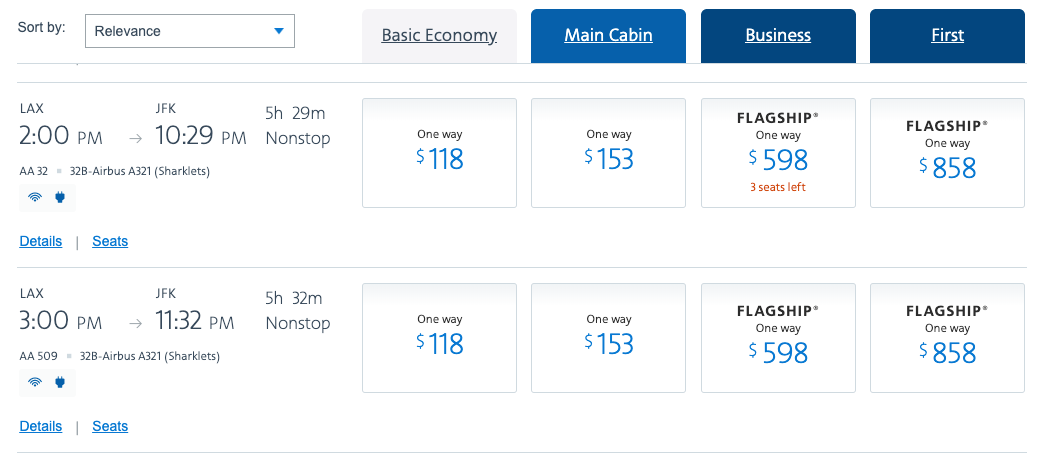The width and height of the screenshot is (1046, 453).
Task: Open Details for the 2:00 PM flight
Action: 40,241
